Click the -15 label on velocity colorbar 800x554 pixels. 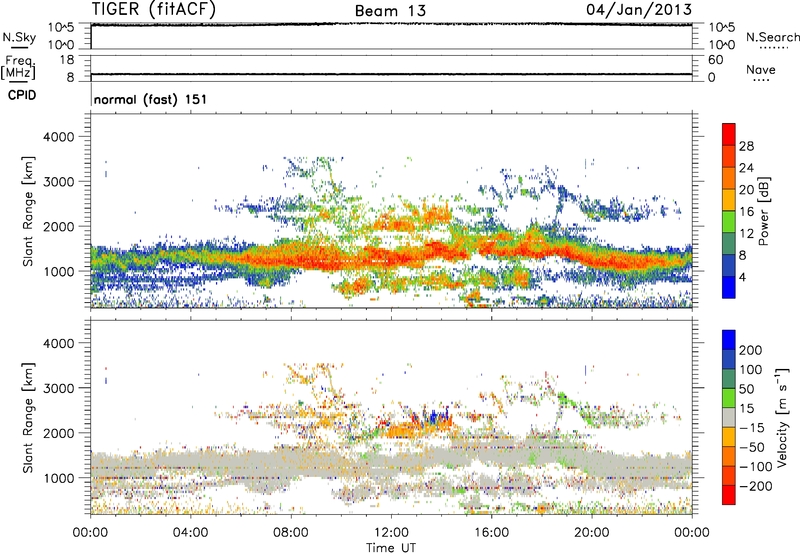coord(752,427)
